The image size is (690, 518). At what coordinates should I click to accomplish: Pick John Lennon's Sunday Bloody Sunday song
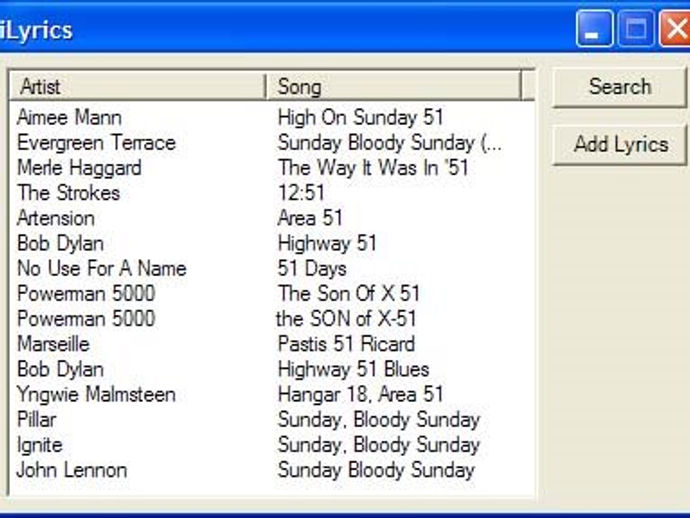376,470
